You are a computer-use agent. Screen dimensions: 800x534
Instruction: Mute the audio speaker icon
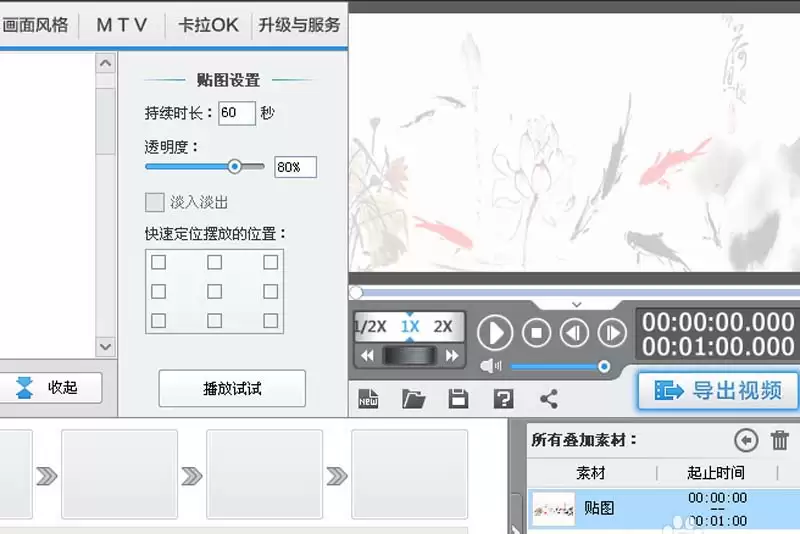coord(491,366)
